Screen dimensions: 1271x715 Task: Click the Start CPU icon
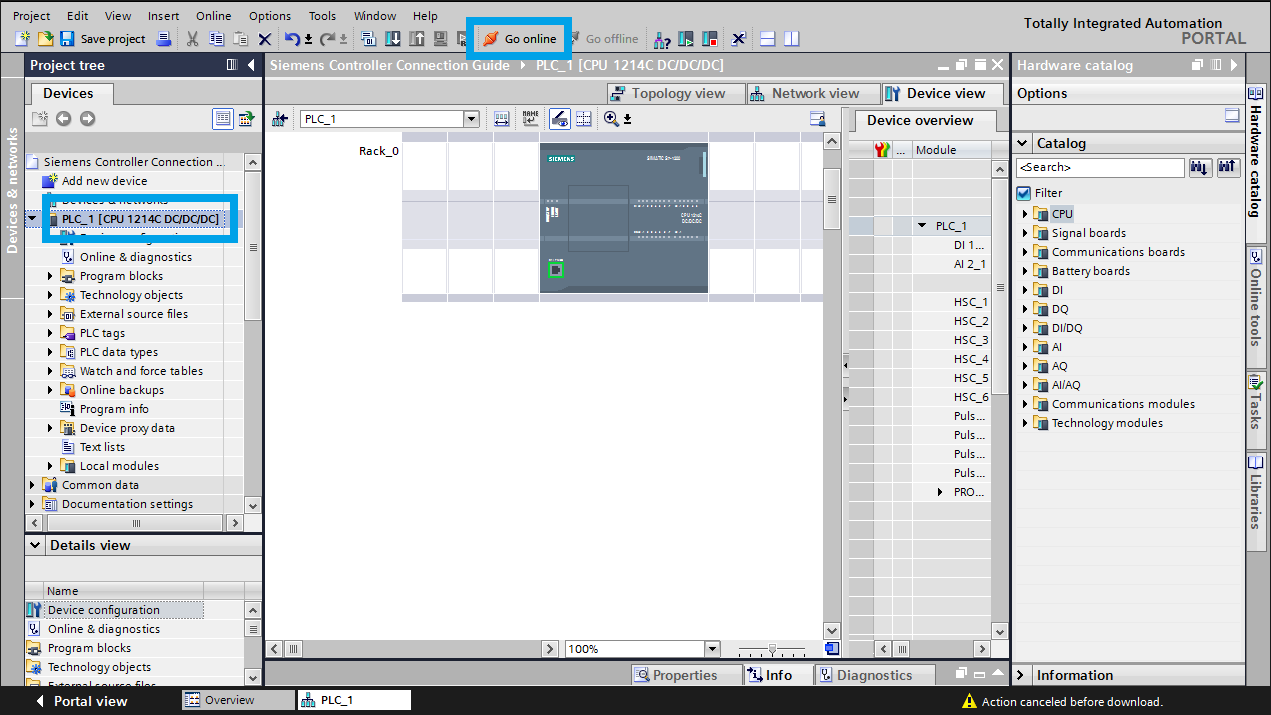pos(685,39)
